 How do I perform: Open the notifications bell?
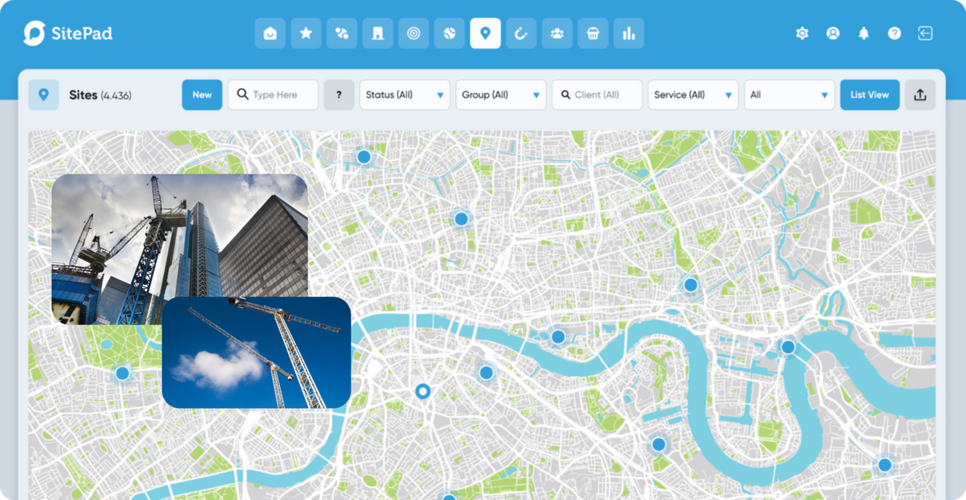[863, 33]
